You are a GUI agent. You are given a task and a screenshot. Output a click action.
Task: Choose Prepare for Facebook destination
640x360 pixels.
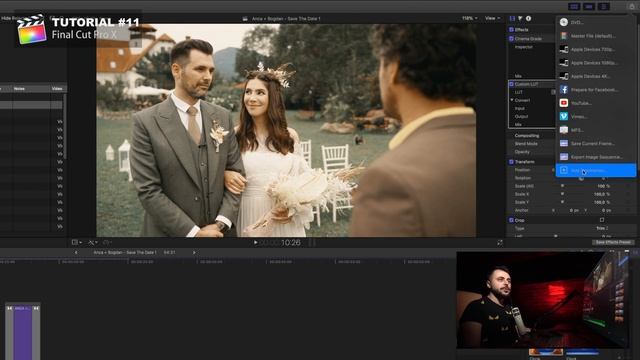click(596, 90)
